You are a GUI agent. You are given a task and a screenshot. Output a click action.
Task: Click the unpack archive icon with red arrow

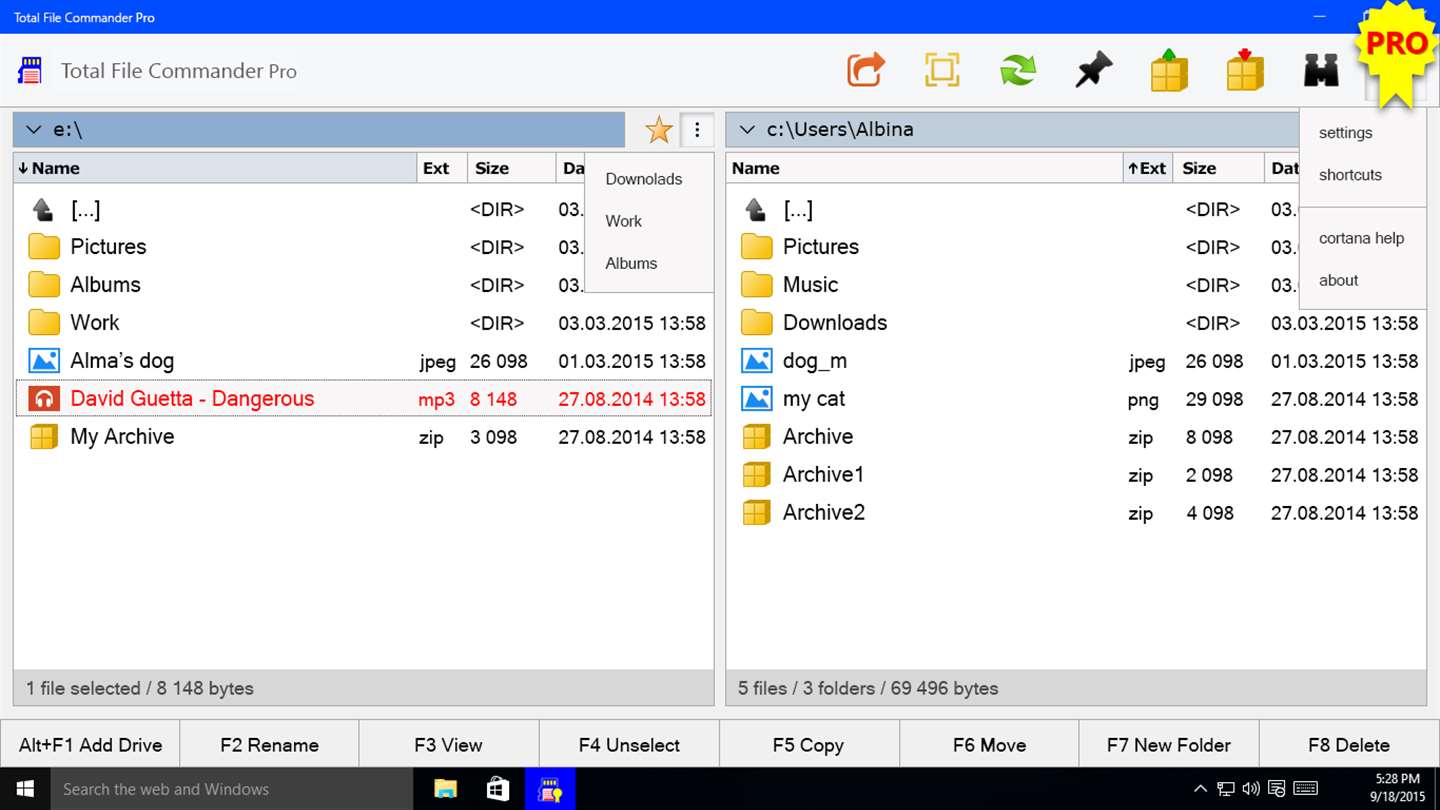pyautogui.click(x=1245, y=70)
